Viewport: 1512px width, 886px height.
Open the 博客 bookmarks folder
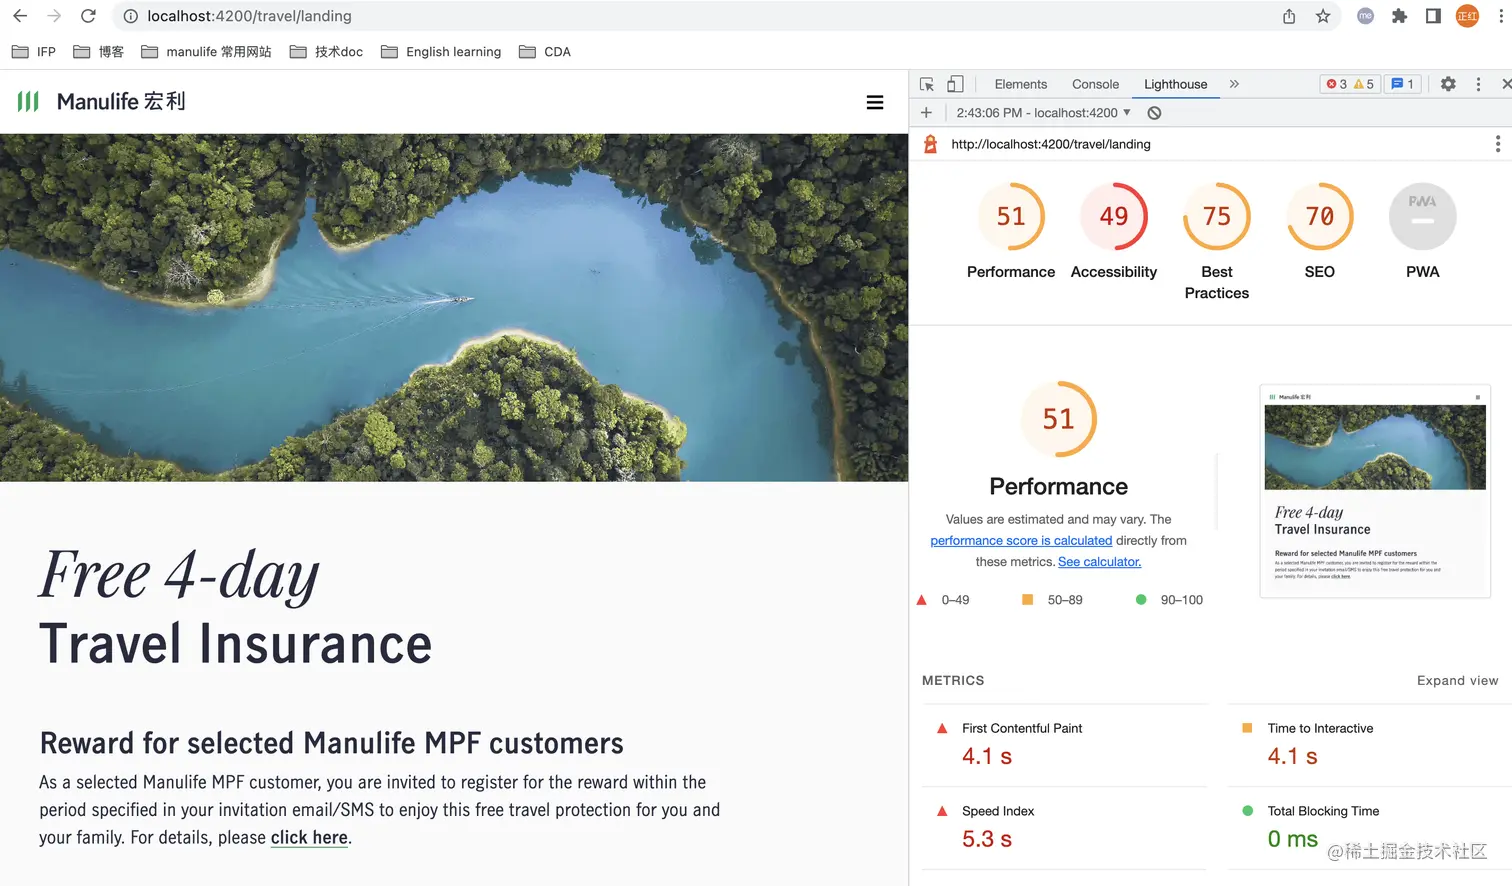click(x=99, y=52)
